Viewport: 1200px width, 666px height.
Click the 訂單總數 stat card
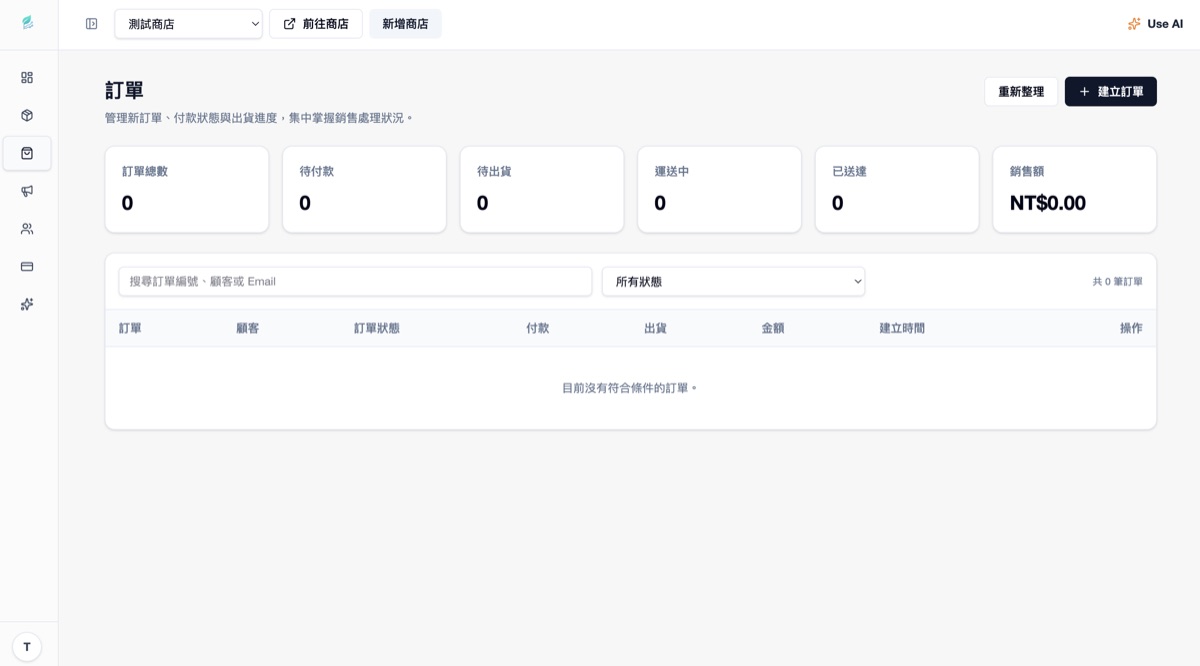click(x=187, y=190)
